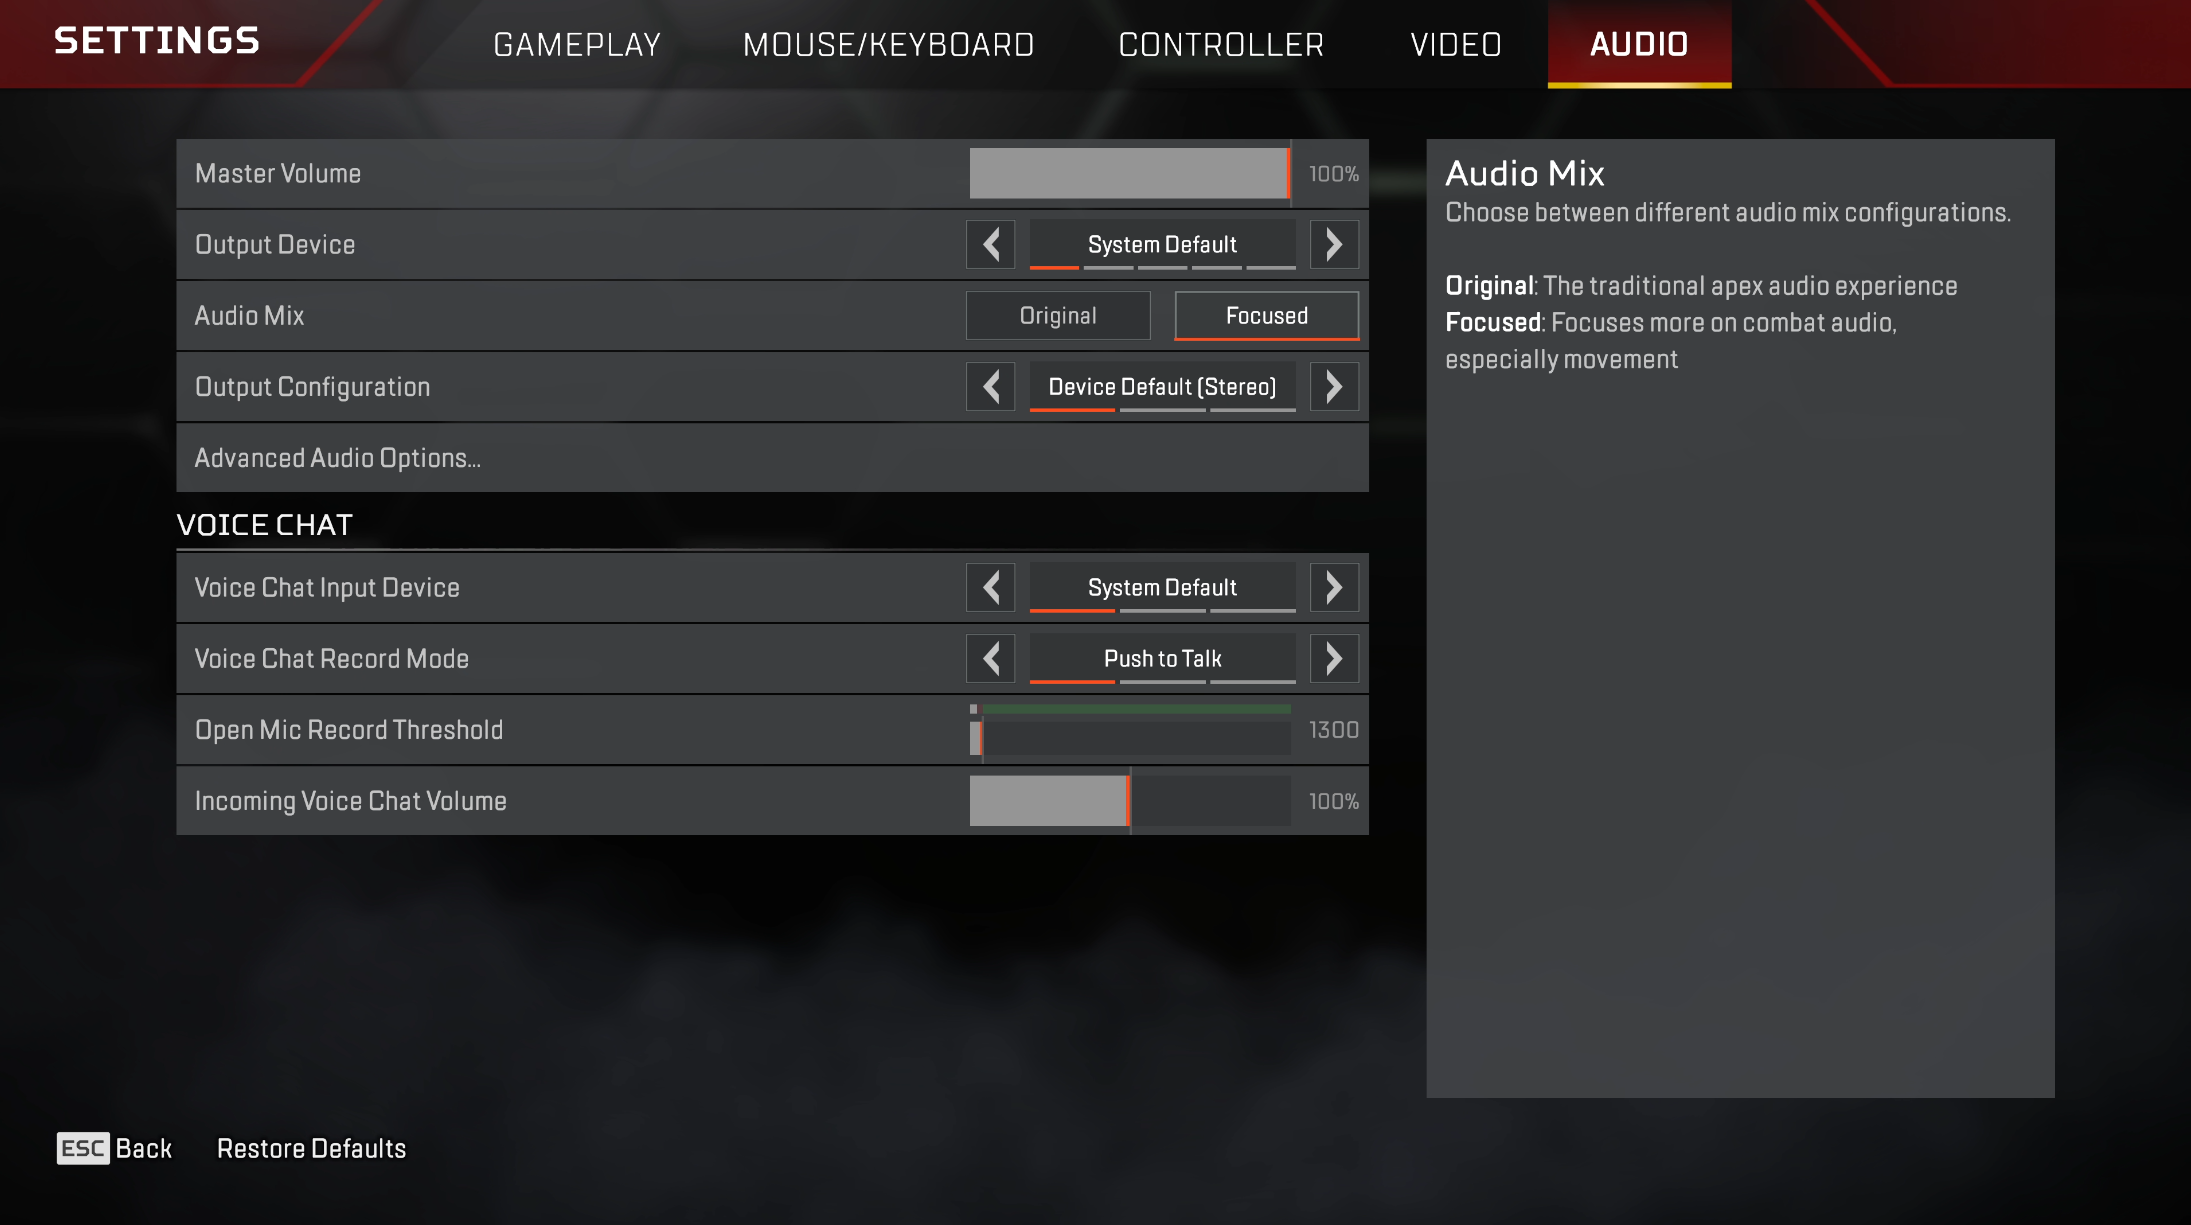
Task: Click the Voice Chat Record Mode label
Action: click(331, 658)
